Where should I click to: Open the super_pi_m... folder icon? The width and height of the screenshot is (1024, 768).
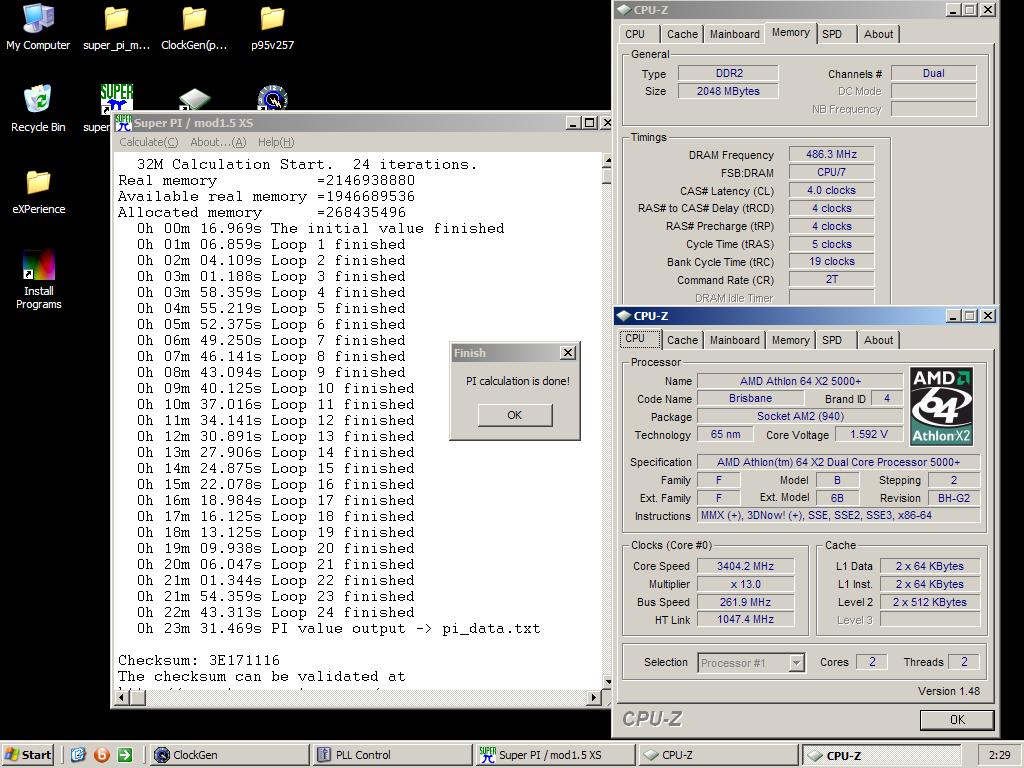116,26
